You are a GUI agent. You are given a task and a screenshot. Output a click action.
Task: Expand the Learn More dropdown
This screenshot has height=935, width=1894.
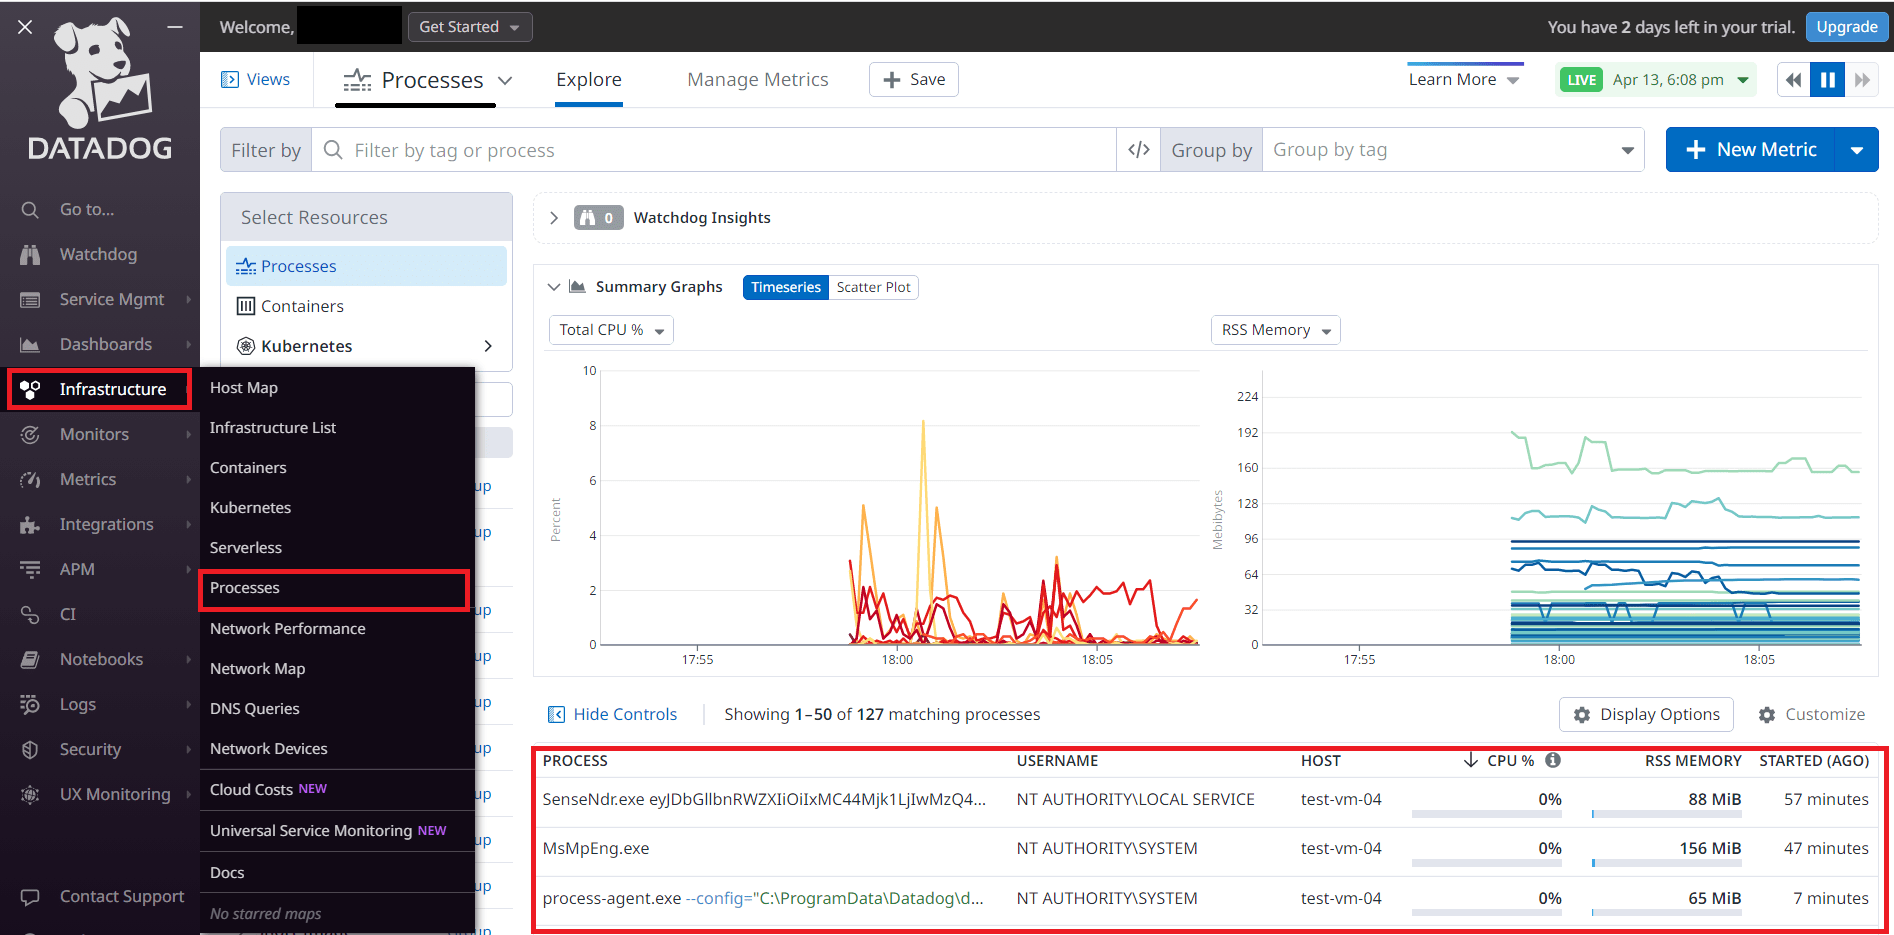1464,80
